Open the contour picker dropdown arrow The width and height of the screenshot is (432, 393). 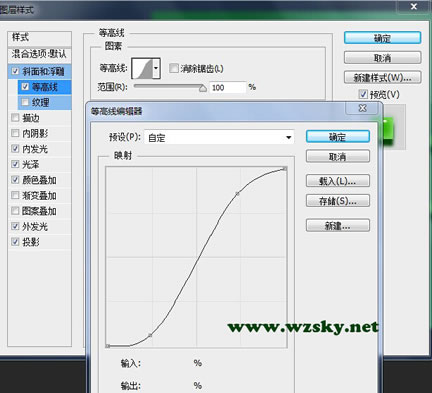pyautogui.click(x=156, y=68)
